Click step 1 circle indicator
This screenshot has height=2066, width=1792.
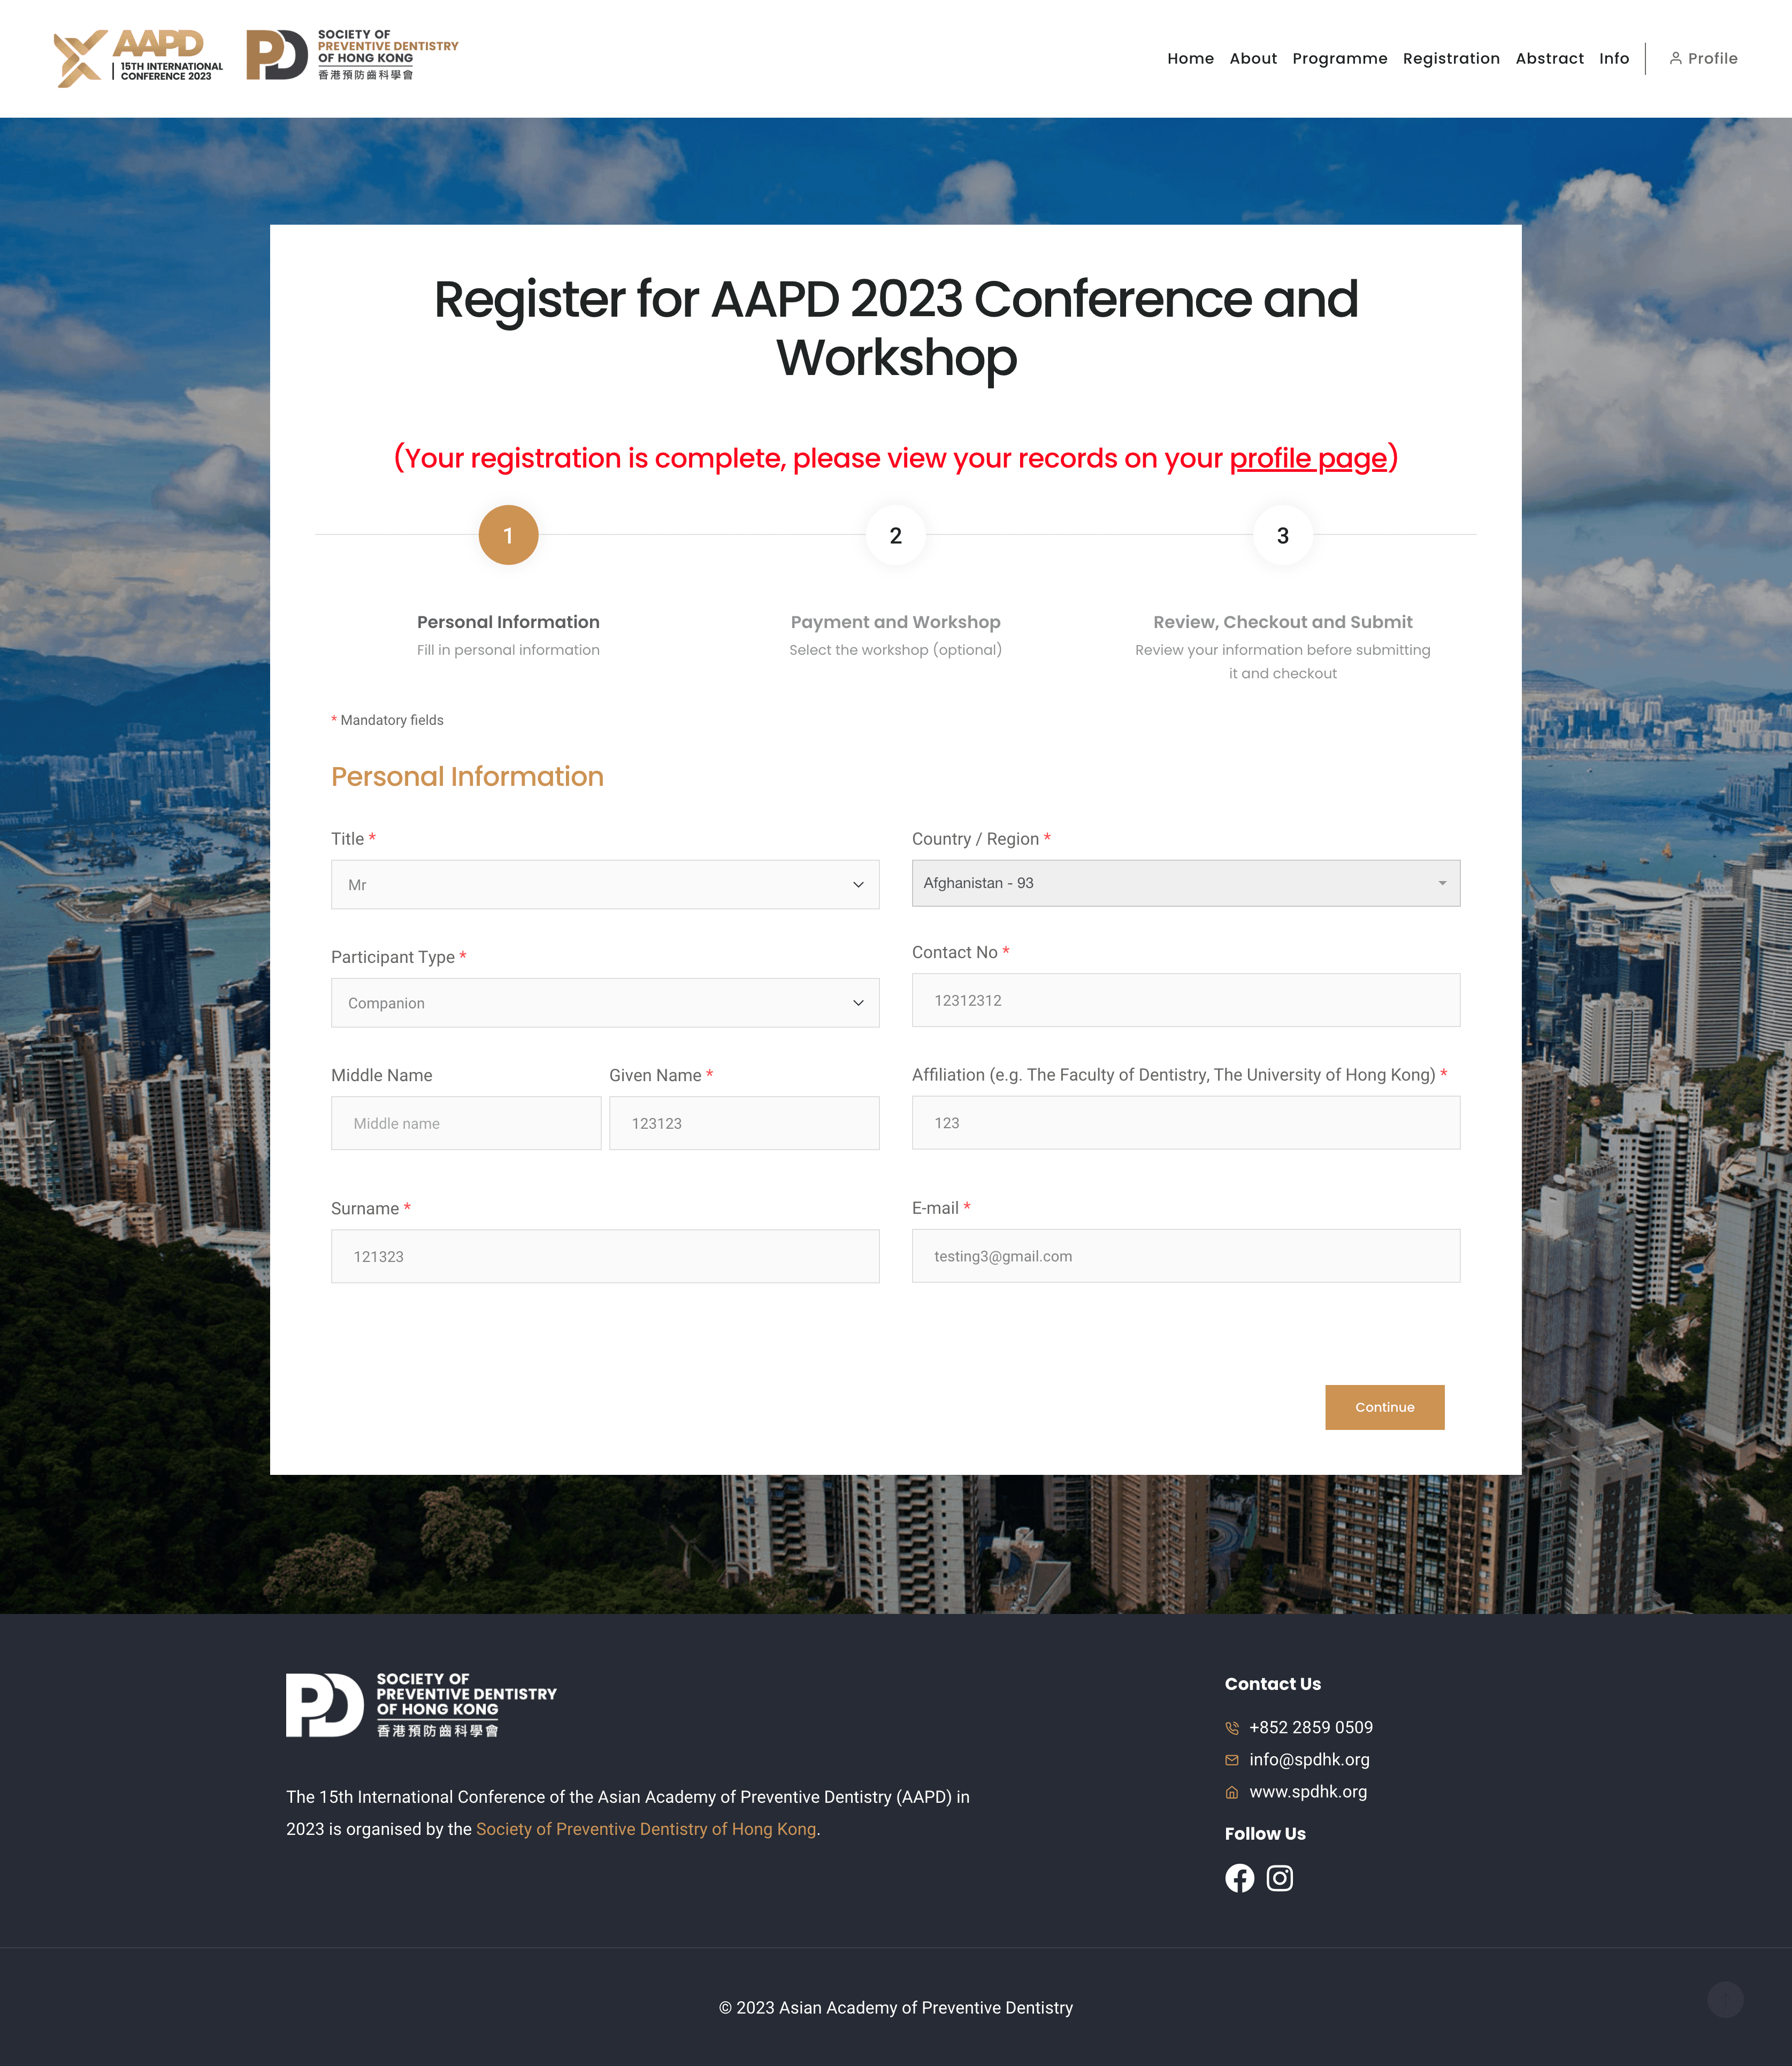[508, 535]
